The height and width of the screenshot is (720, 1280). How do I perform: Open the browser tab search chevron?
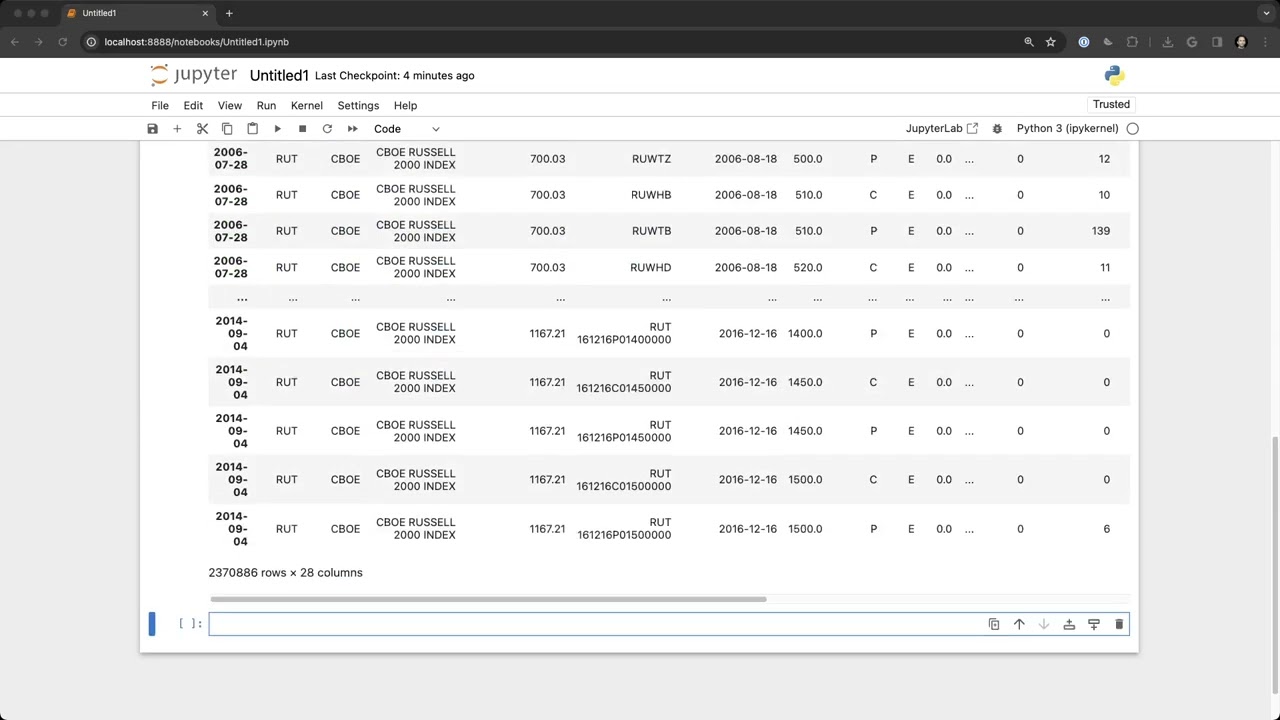(1266, 13)
